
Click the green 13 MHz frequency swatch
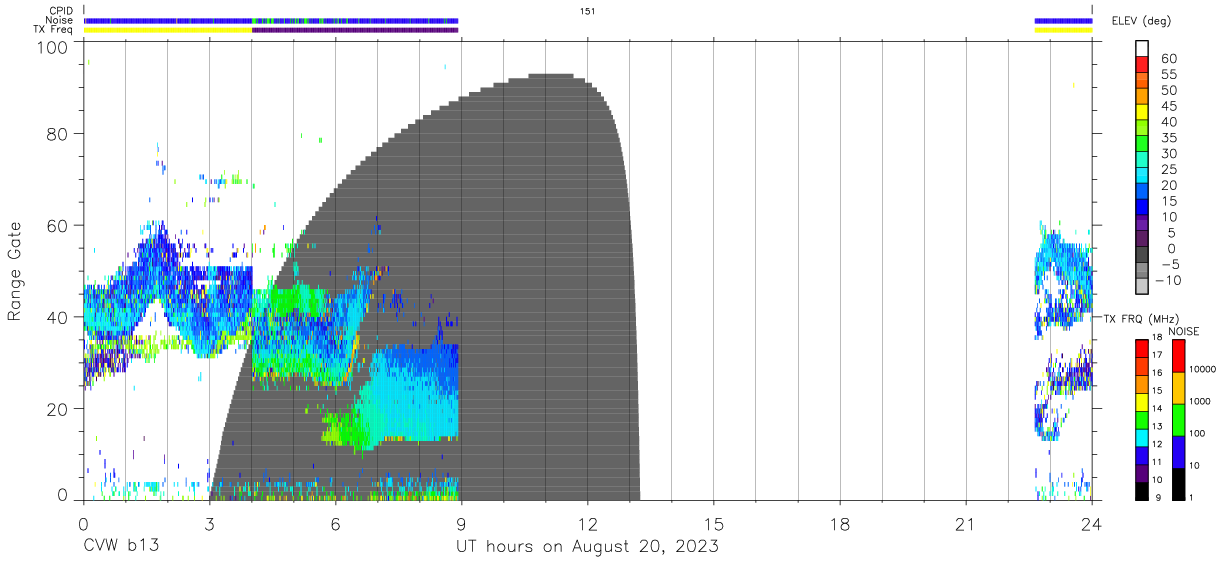pyautogui.click(x=1142, y=420)
